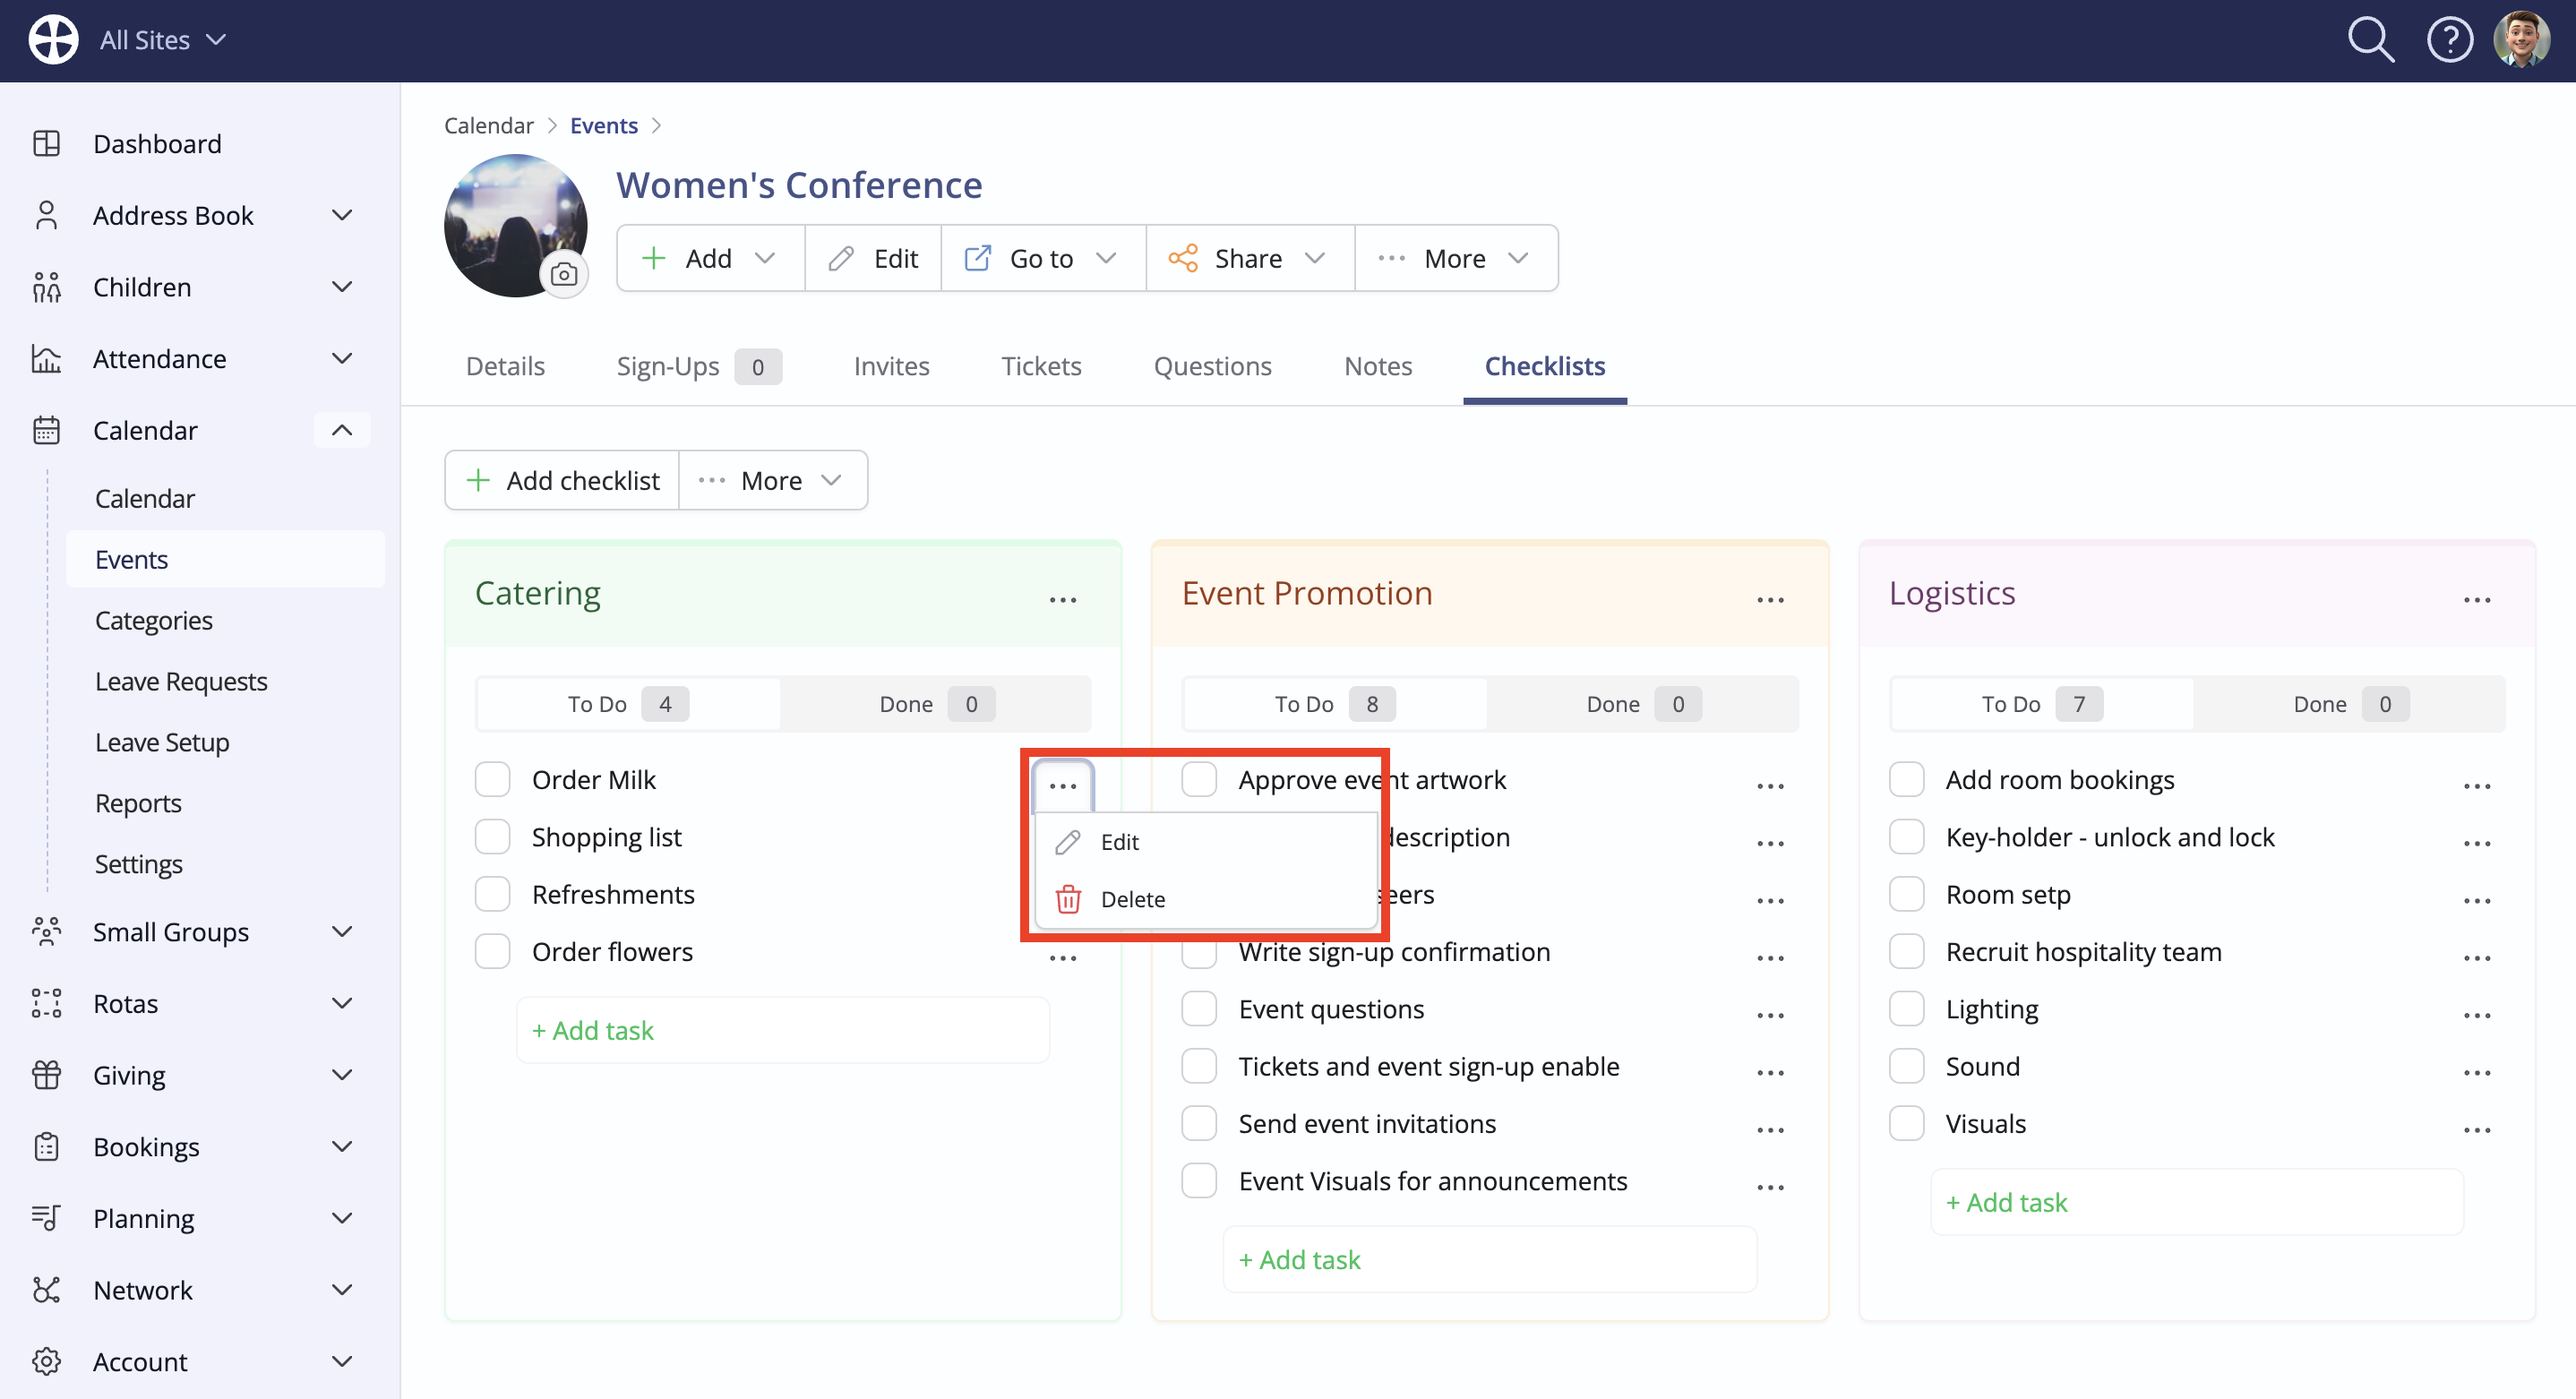Expand the All Sites dropdown
The width and height of the screenshot is (2576, 1399).
[x=163, y=40]
